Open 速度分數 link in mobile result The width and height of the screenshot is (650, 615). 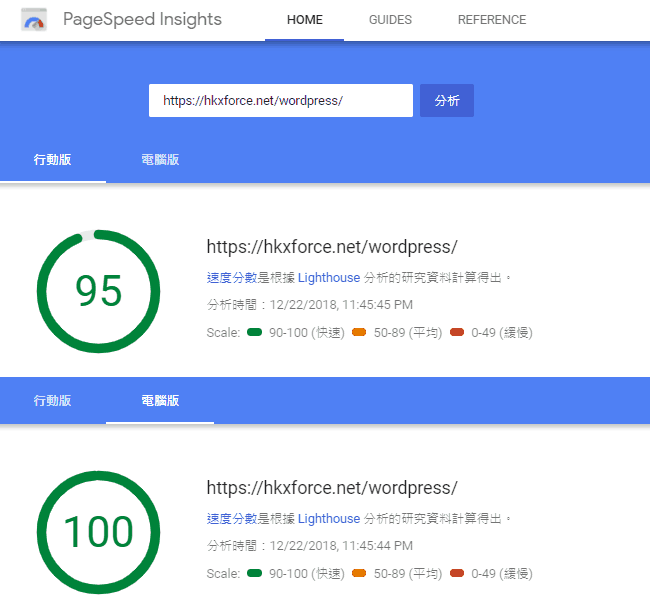click(232, 278)
